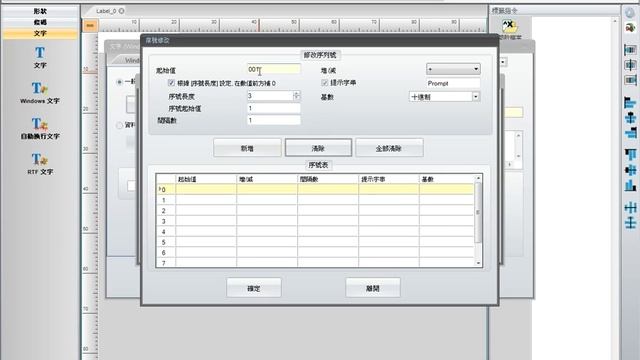The width and height of the screenshot is (640, 360).
Task: Select the 一般 radio button in background window
Action: click(119, 82)
